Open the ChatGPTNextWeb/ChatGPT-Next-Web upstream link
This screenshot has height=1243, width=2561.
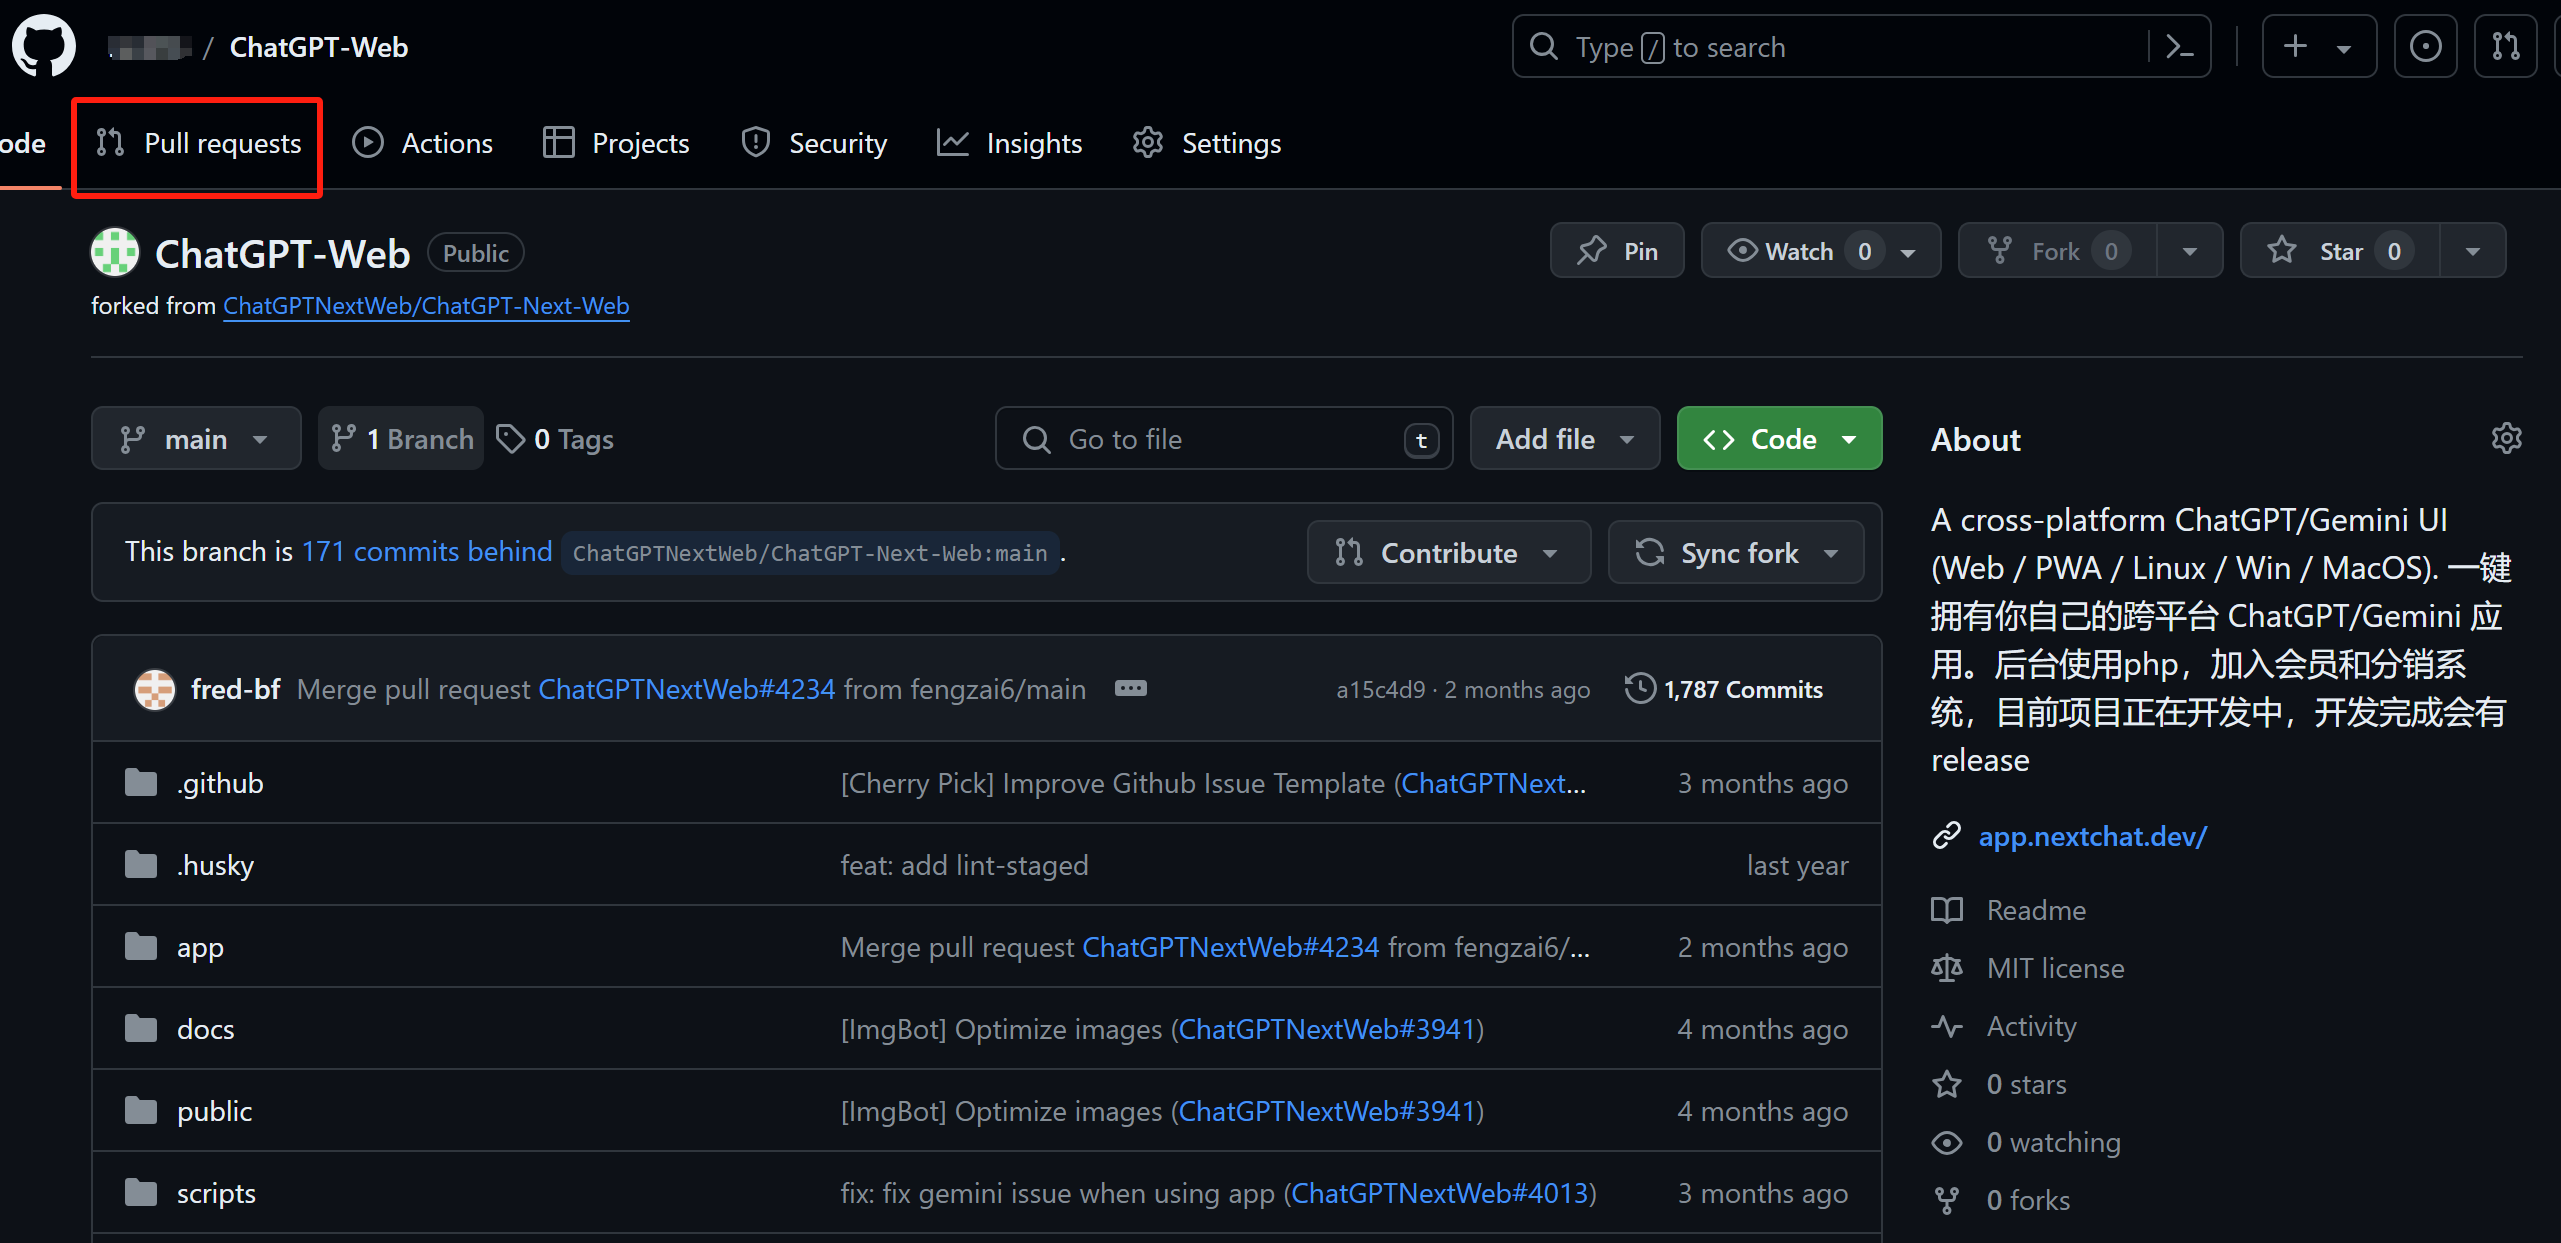pos(426,305)
